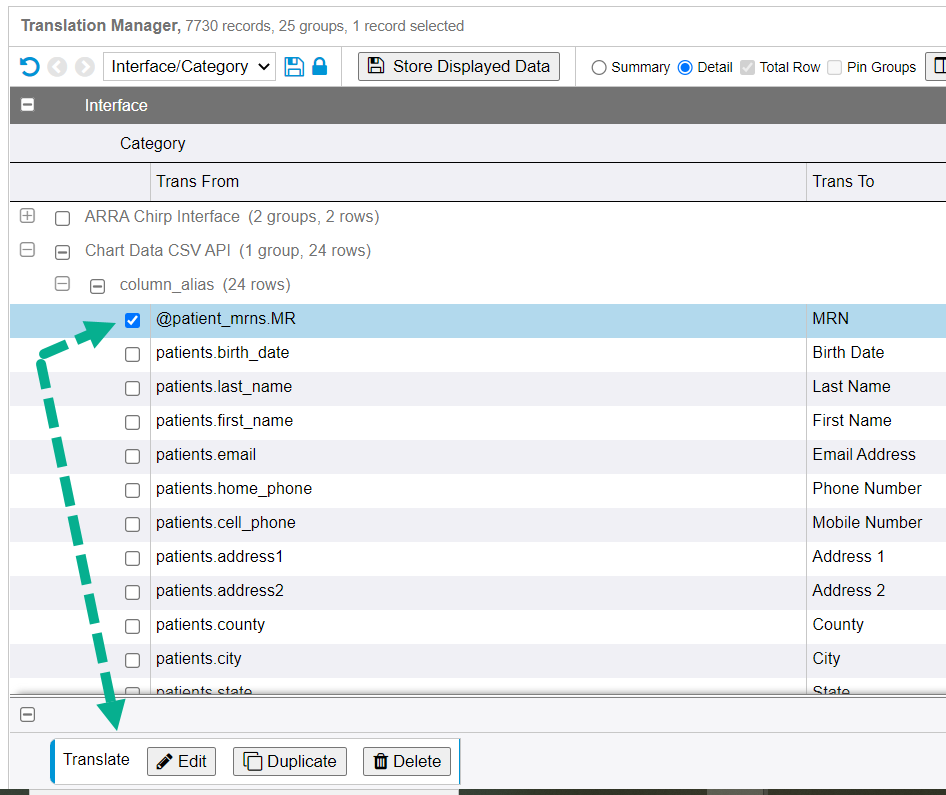Image resolution: width=946 pixels, height=795 pixels.
Task: Collapse the bottom action panel minus icon
Action: tap(28, 714)
